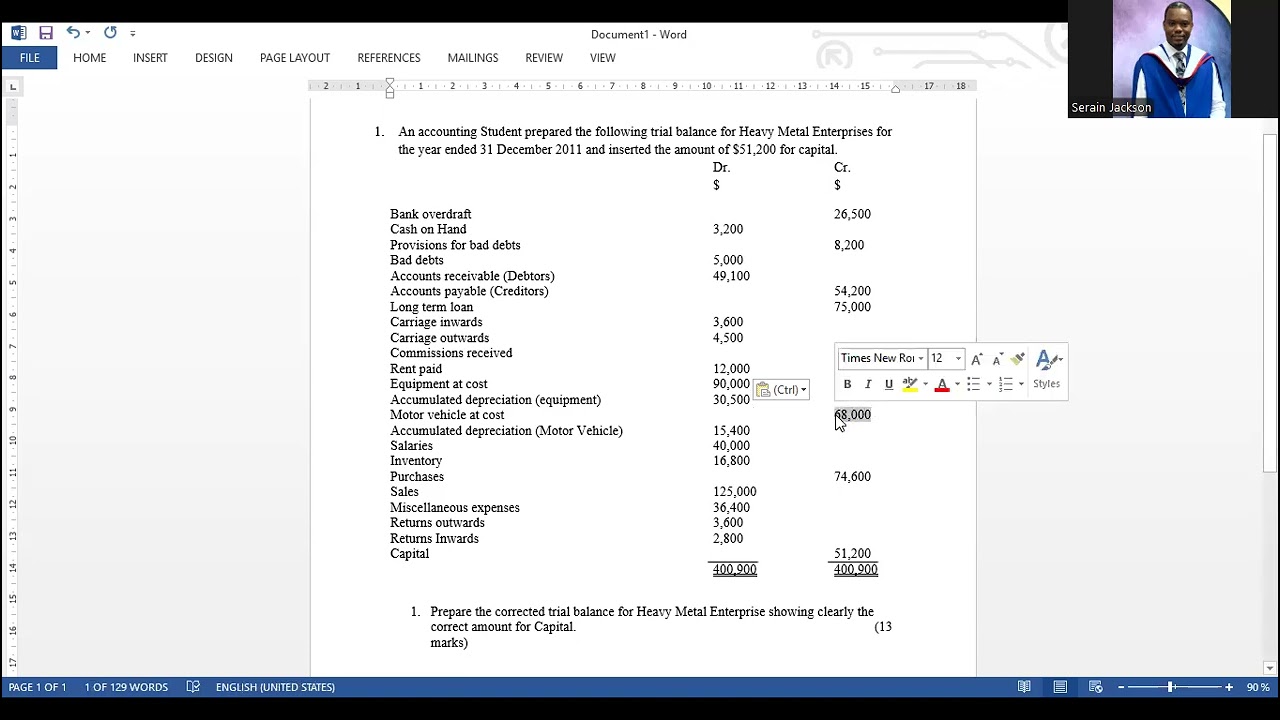
Task: Open the REFERENCES tab
Action: click(x=389, y=58)
